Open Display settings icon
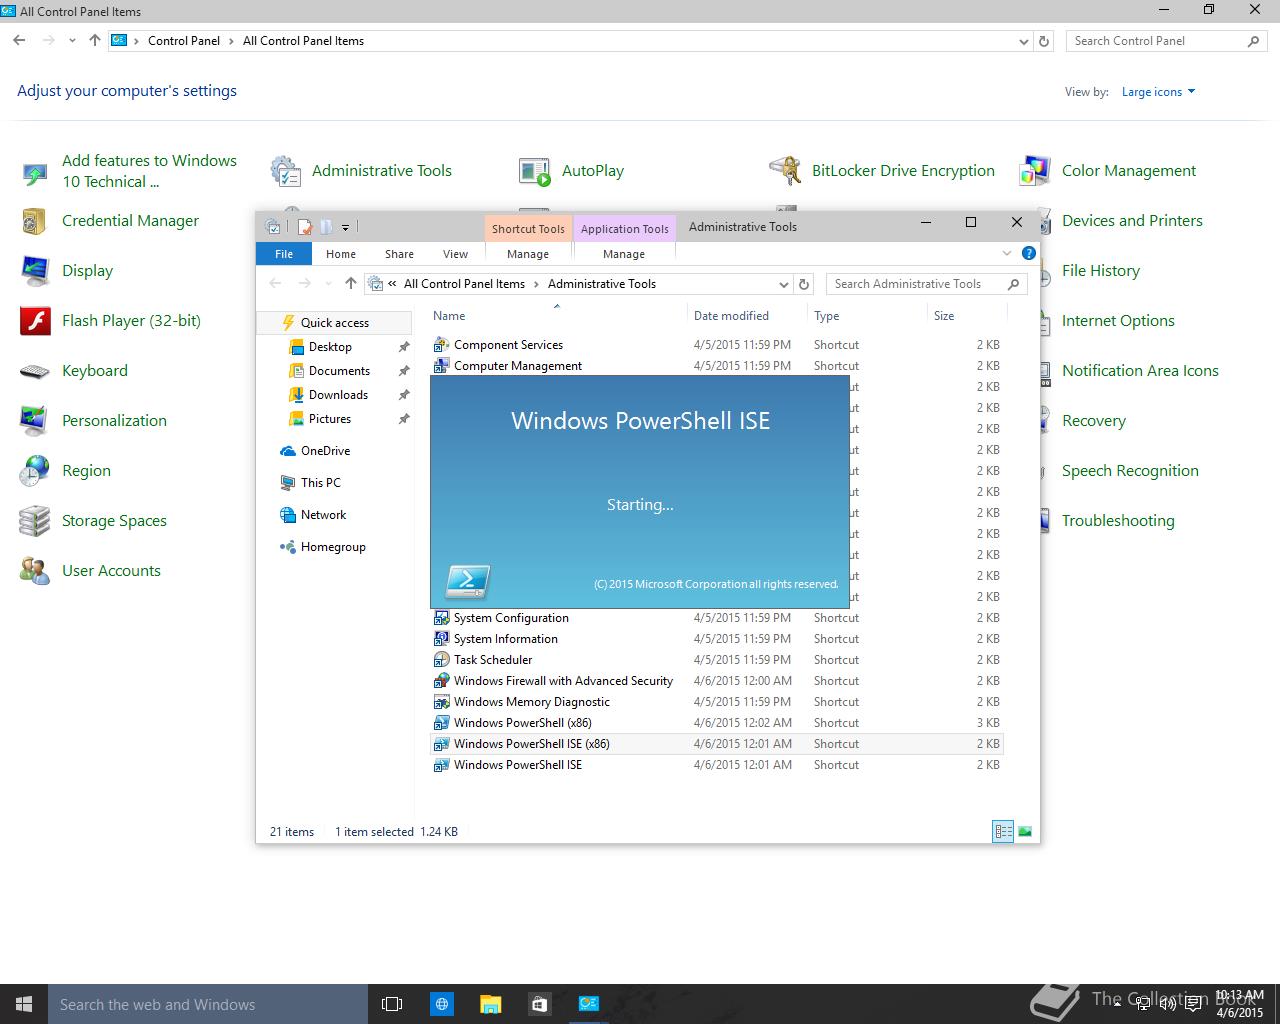Screen dimensions: 1280x1024 35,271
